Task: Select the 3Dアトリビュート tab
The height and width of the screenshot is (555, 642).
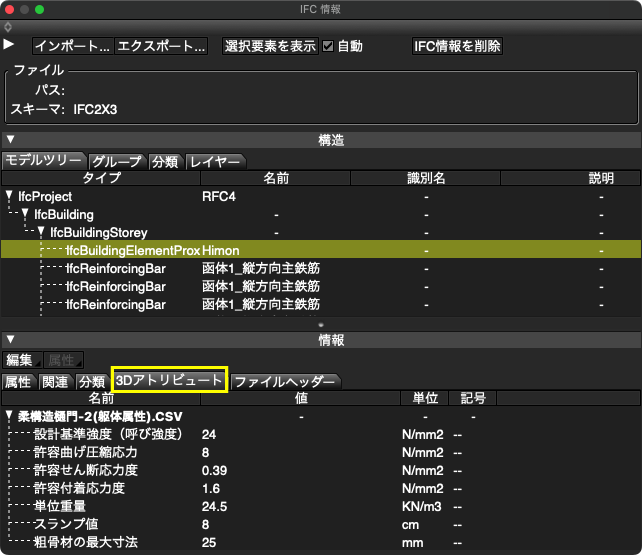Action: click(x=169, y=380)
